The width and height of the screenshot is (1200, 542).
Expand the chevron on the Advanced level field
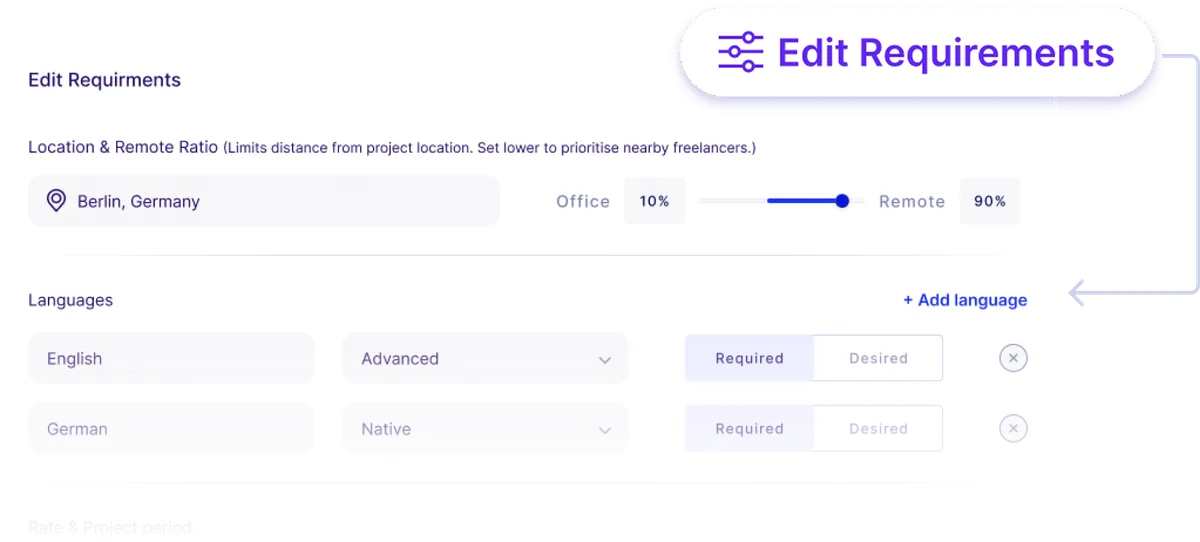(604, 360)
